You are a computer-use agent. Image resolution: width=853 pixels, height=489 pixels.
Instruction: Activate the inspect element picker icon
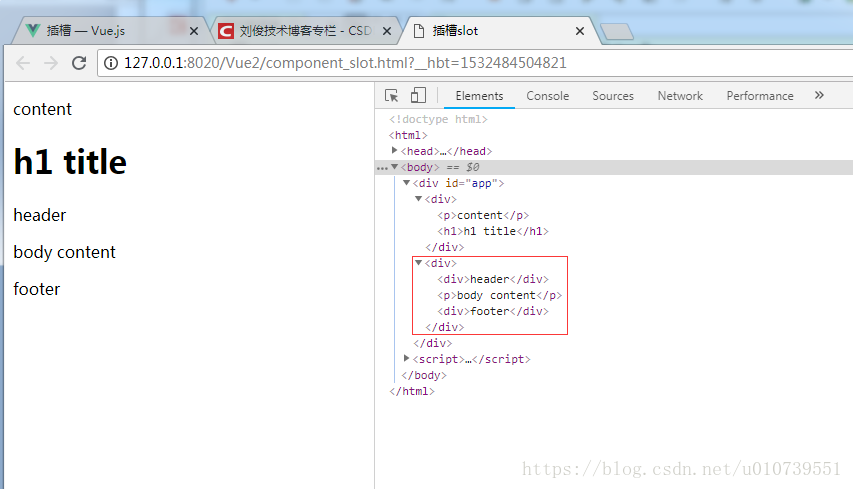click(x=391, y=96)
